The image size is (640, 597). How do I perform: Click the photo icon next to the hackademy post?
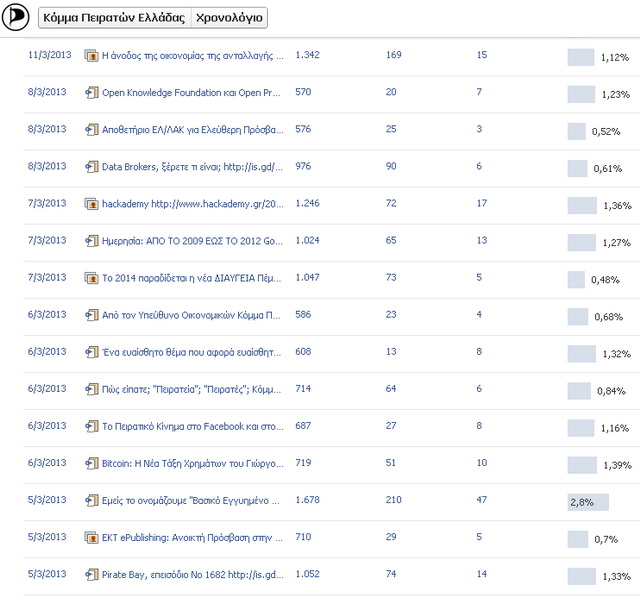92,204
